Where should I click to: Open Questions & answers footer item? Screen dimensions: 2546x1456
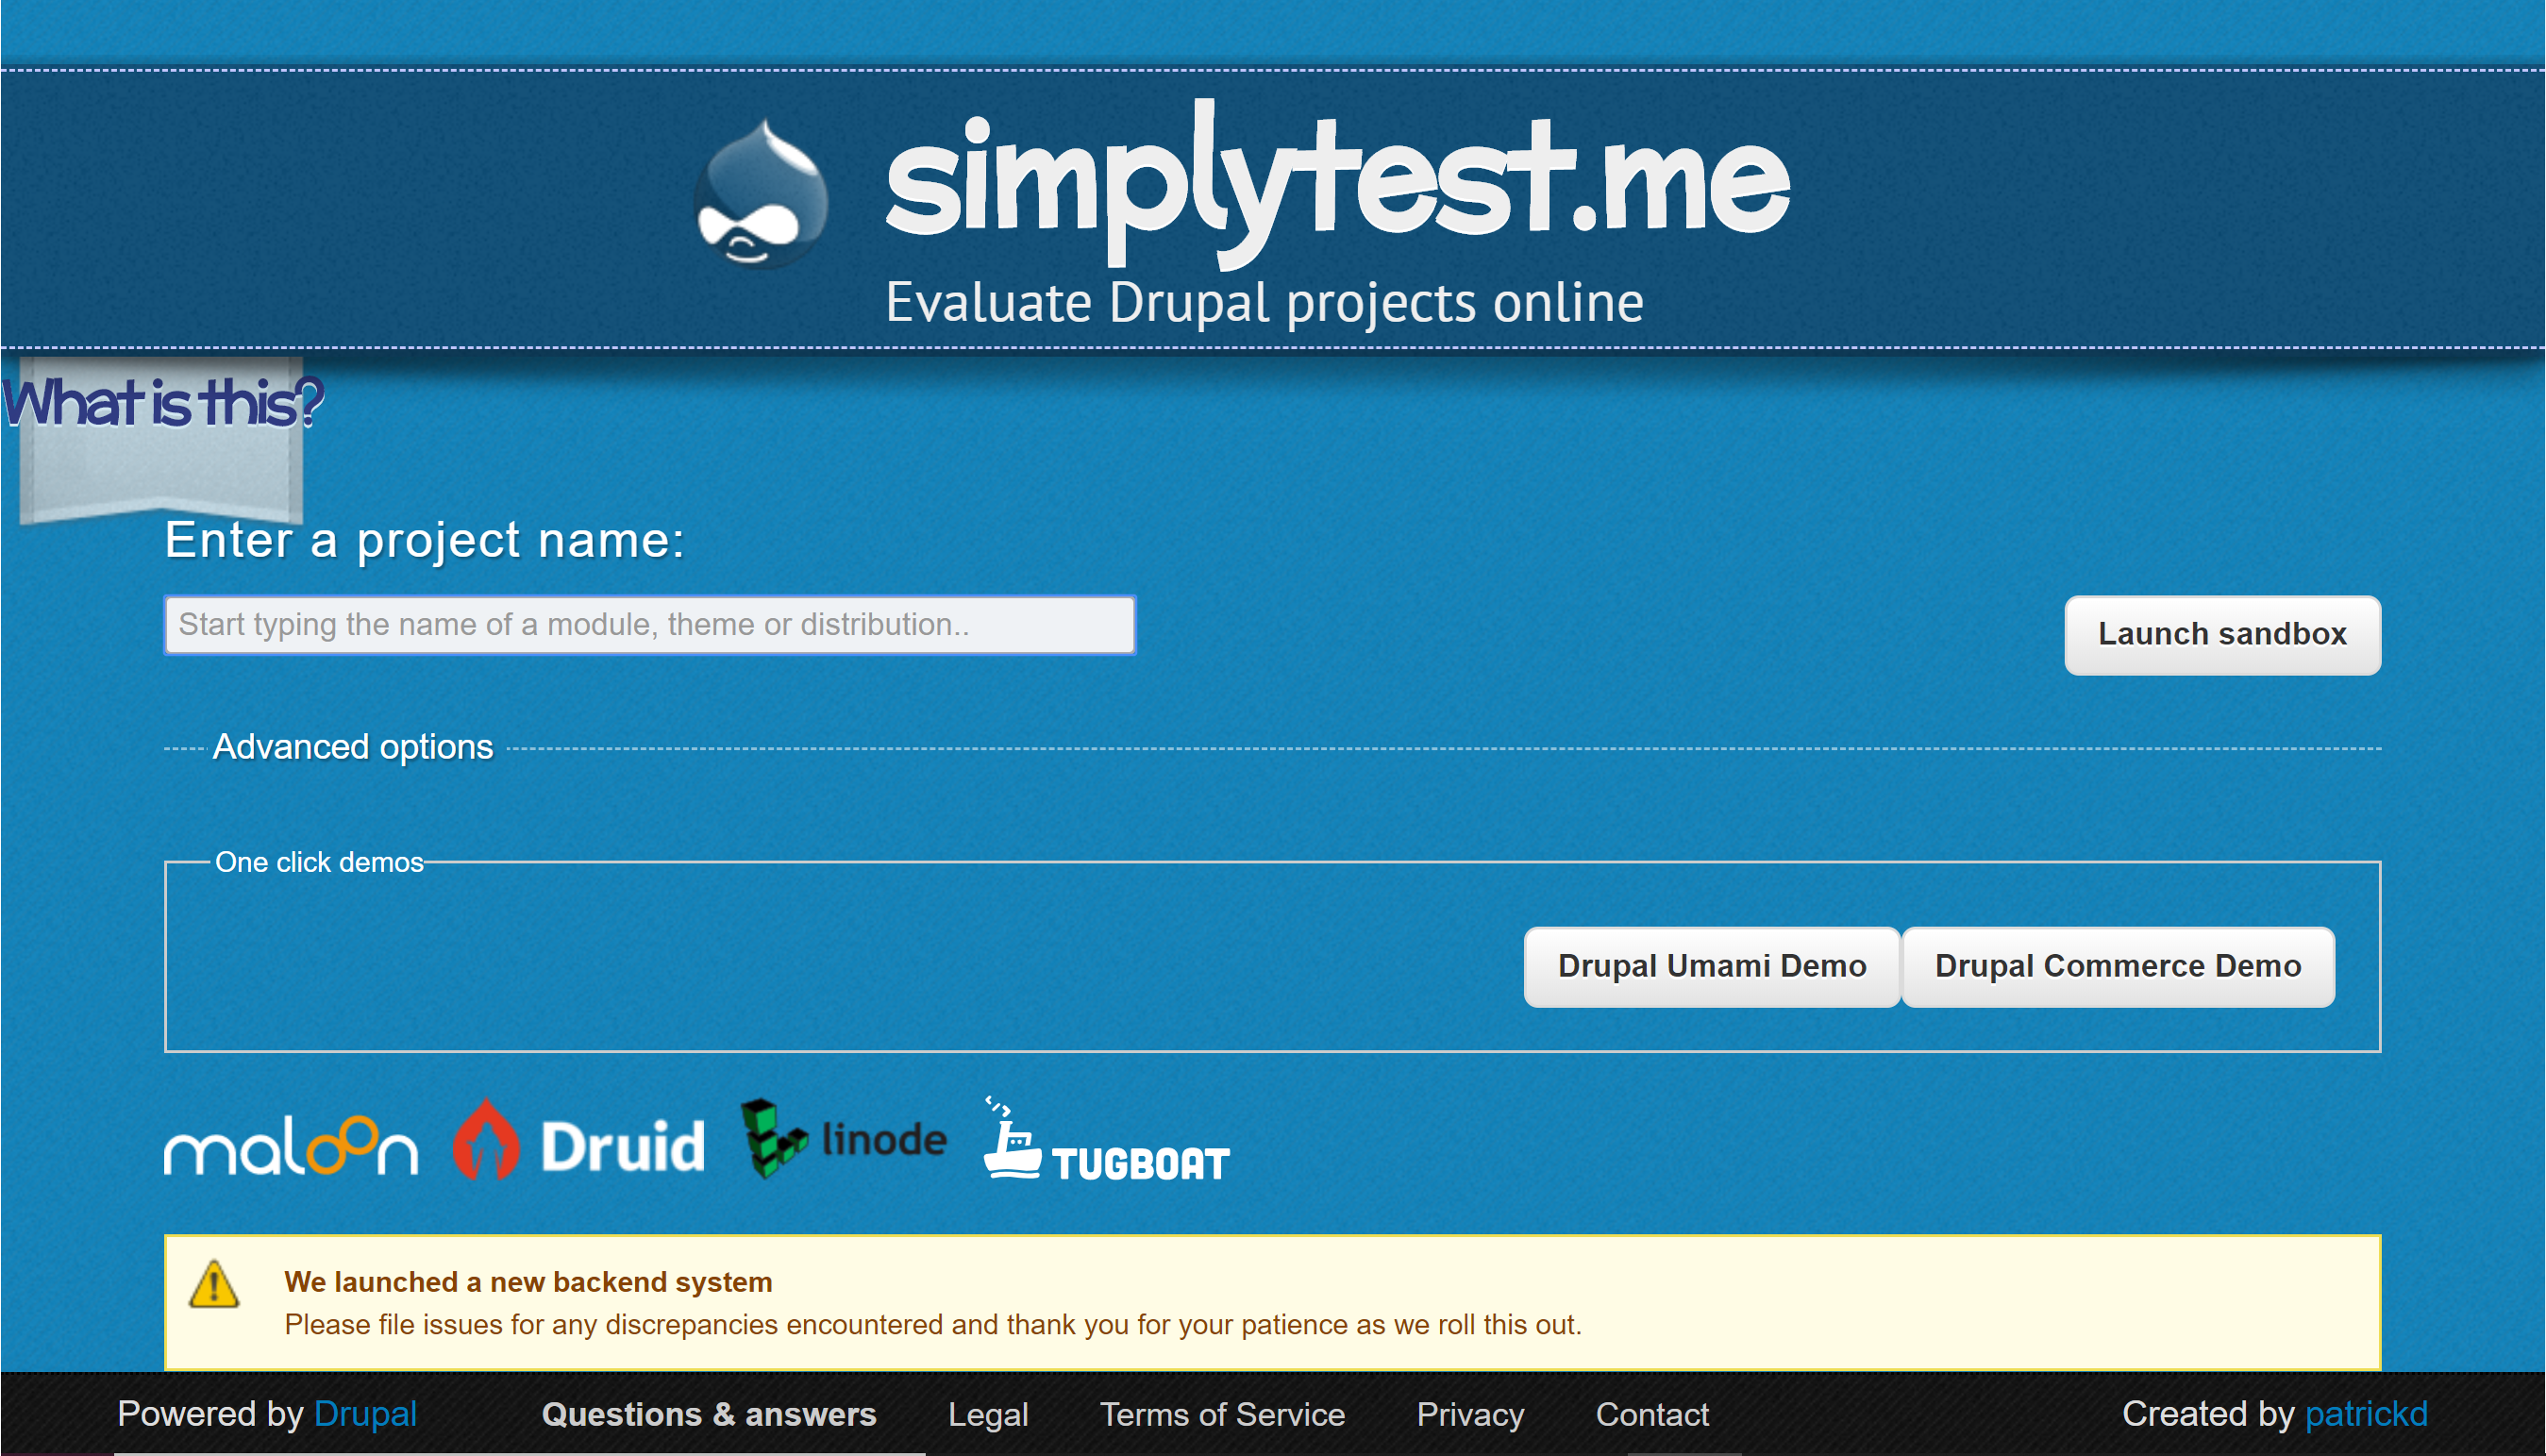pyautogui.click(x=708, y=1414)
